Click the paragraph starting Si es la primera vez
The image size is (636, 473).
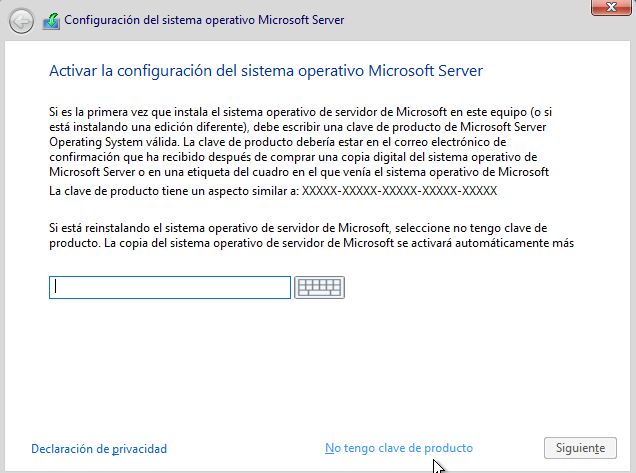coord(301,142)
